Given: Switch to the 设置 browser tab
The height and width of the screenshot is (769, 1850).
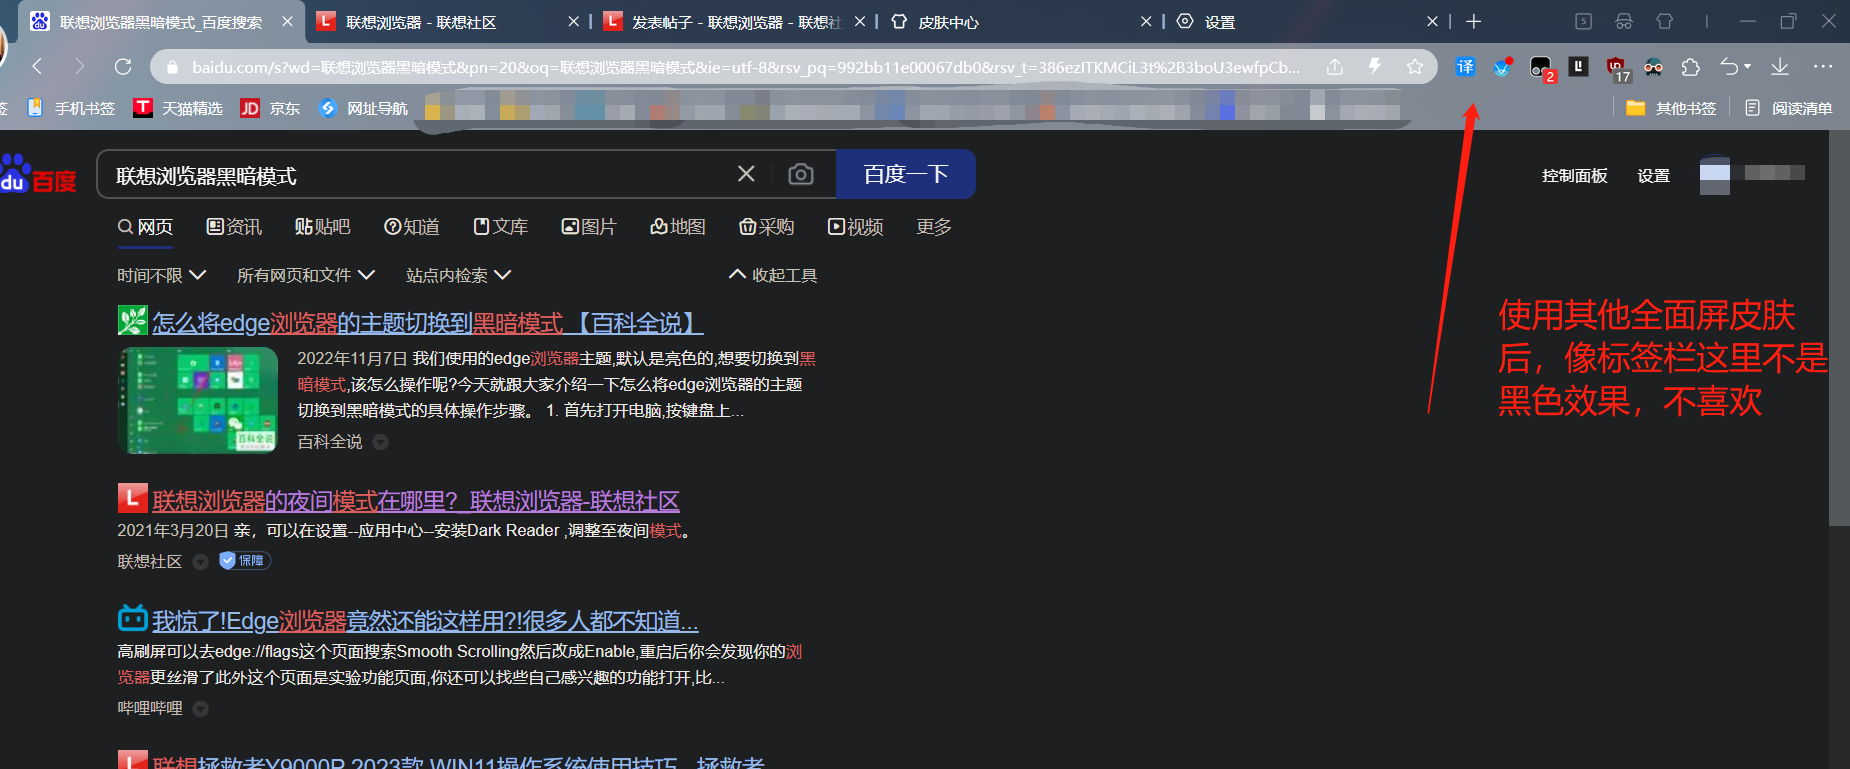Looking at the screenshot, I should pos(1307,22).
